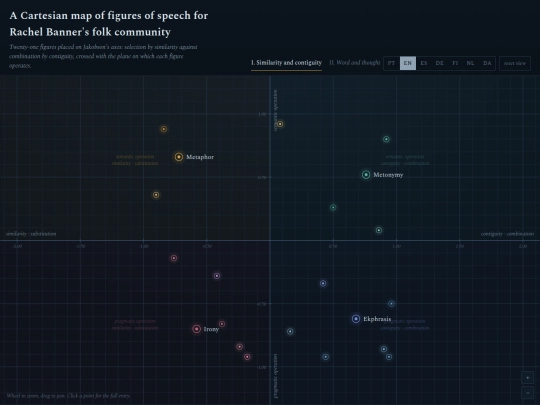Select highest blue point left of Ekphrasis
The height and width of the screenshot is (405, 540).
click(x=323, y=283)
